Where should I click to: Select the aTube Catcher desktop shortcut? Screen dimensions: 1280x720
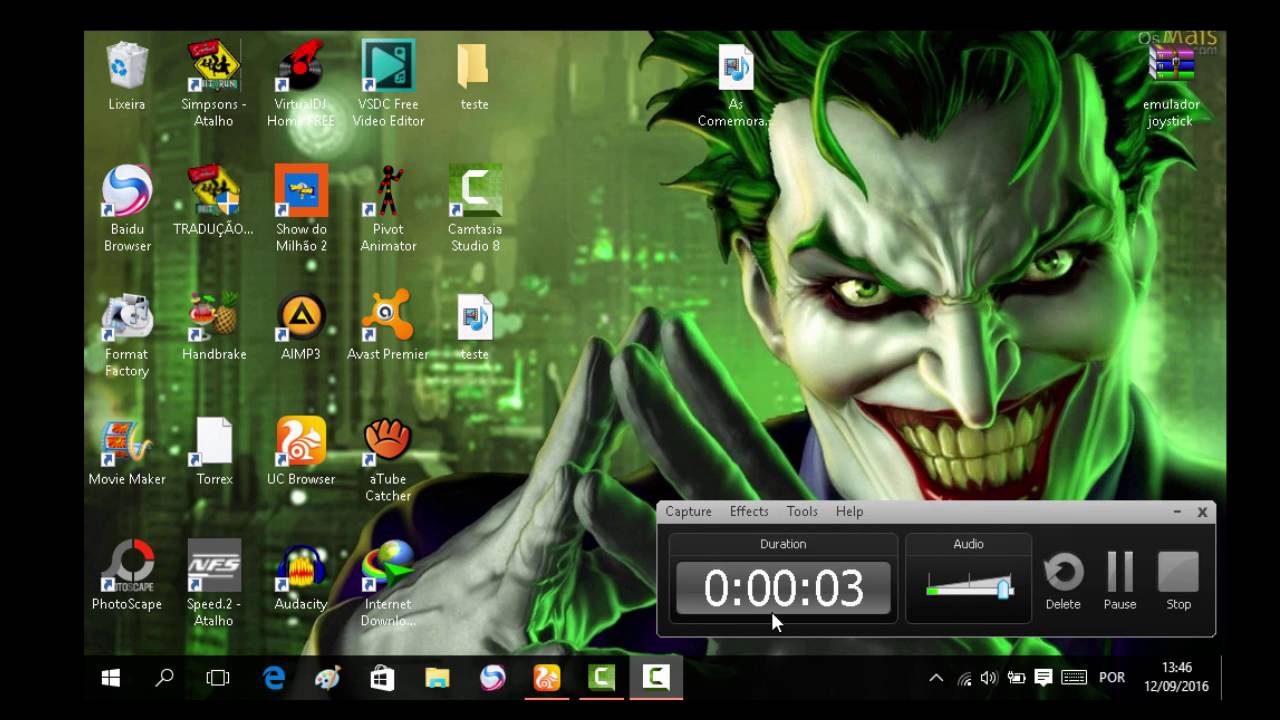click(388, 459)
